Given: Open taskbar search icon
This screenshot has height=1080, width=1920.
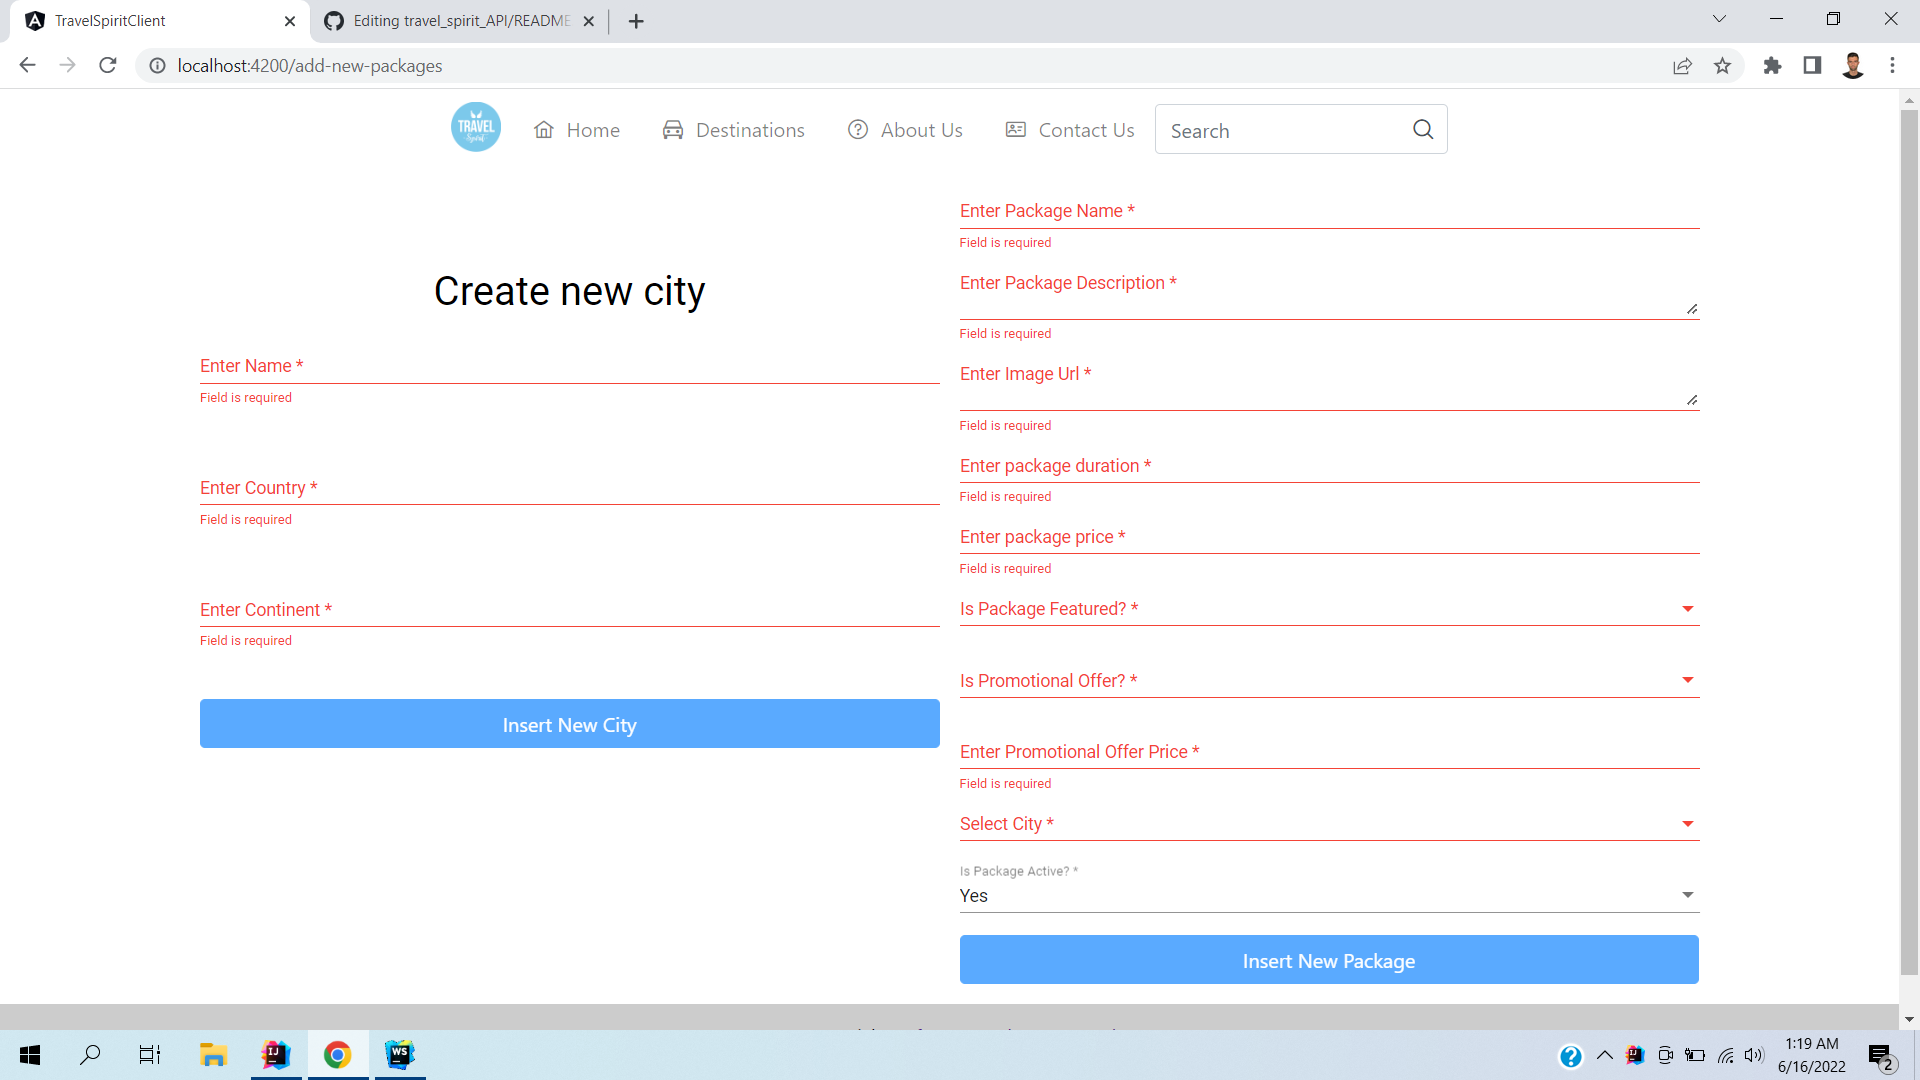Looking at the screenshot, I should coord(90,1054).
